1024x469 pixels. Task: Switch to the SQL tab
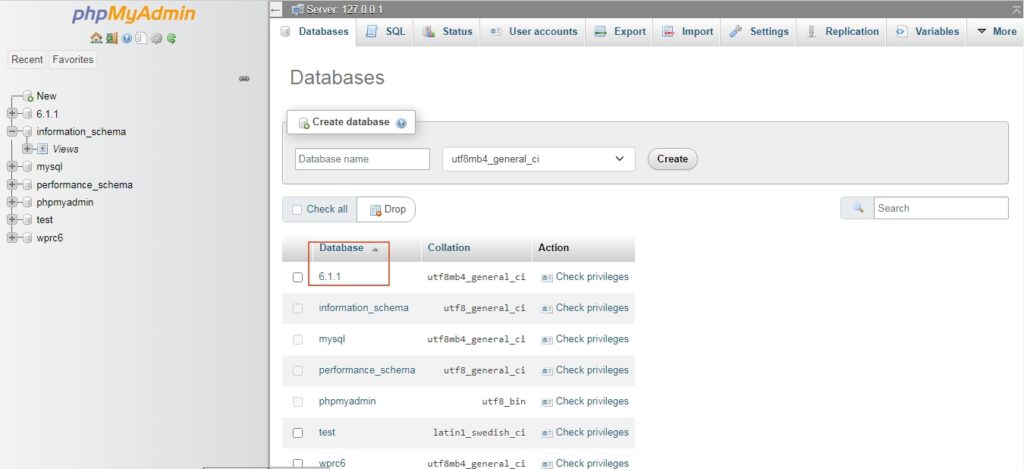pos(385,31)
